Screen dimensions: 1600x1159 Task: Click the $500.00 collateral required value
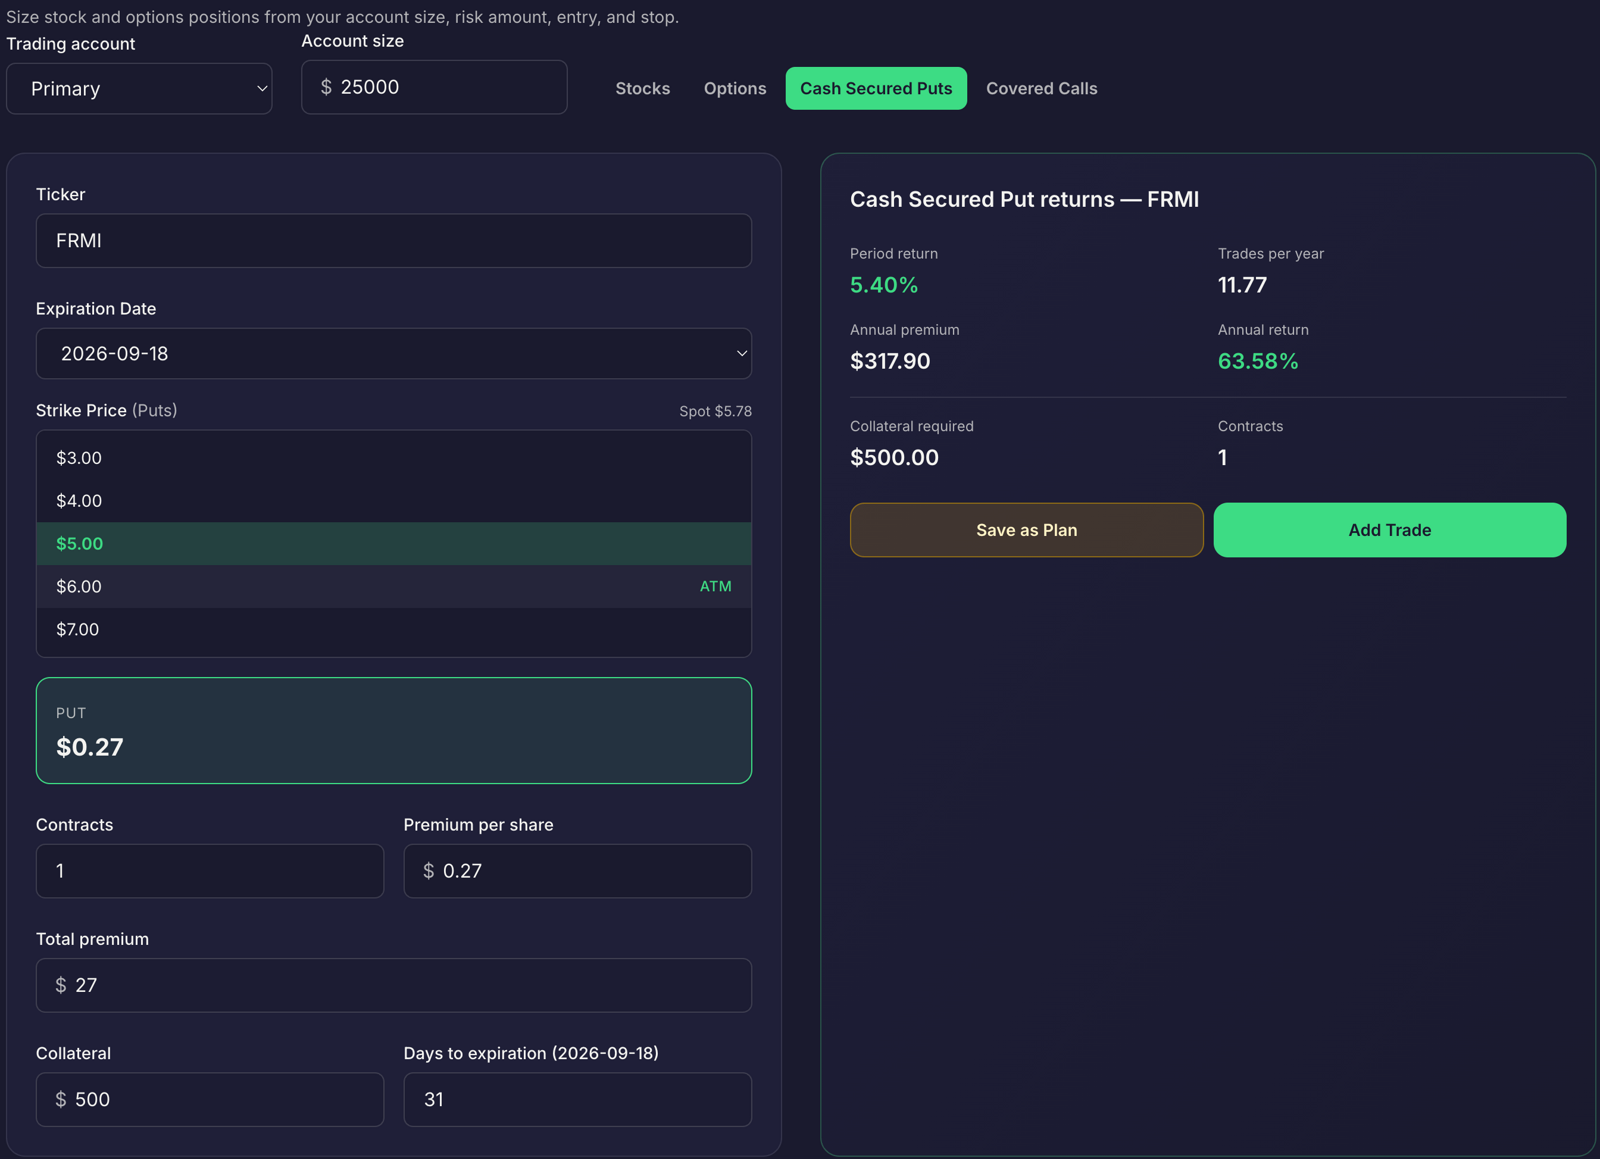[x=894, y=458]
